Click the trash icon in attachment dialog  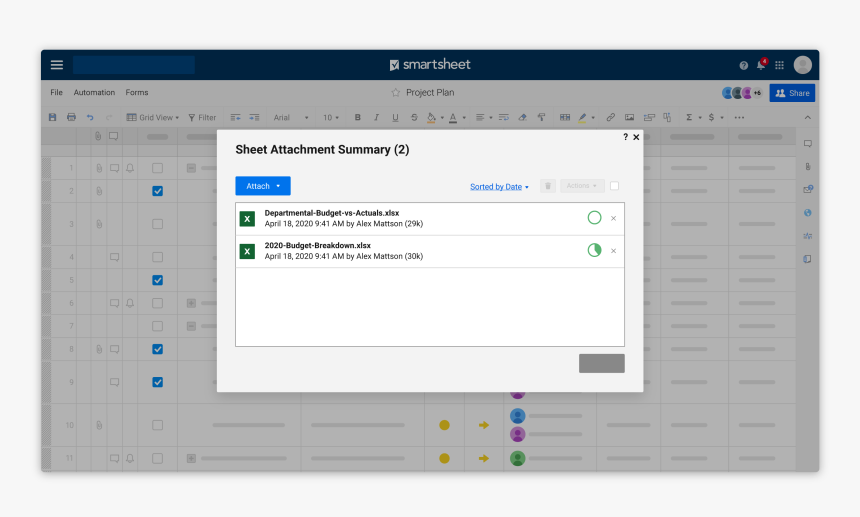point(547,186)
